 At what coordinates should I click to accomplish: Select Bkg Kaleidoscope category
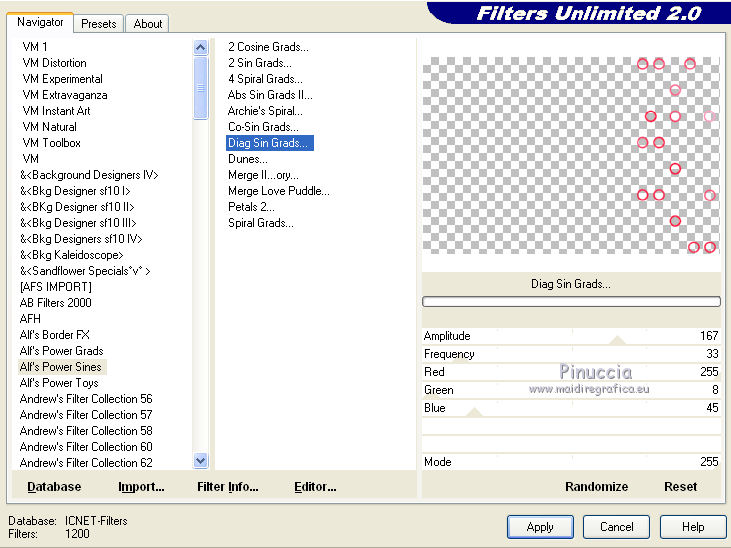[x=71, y=255]
